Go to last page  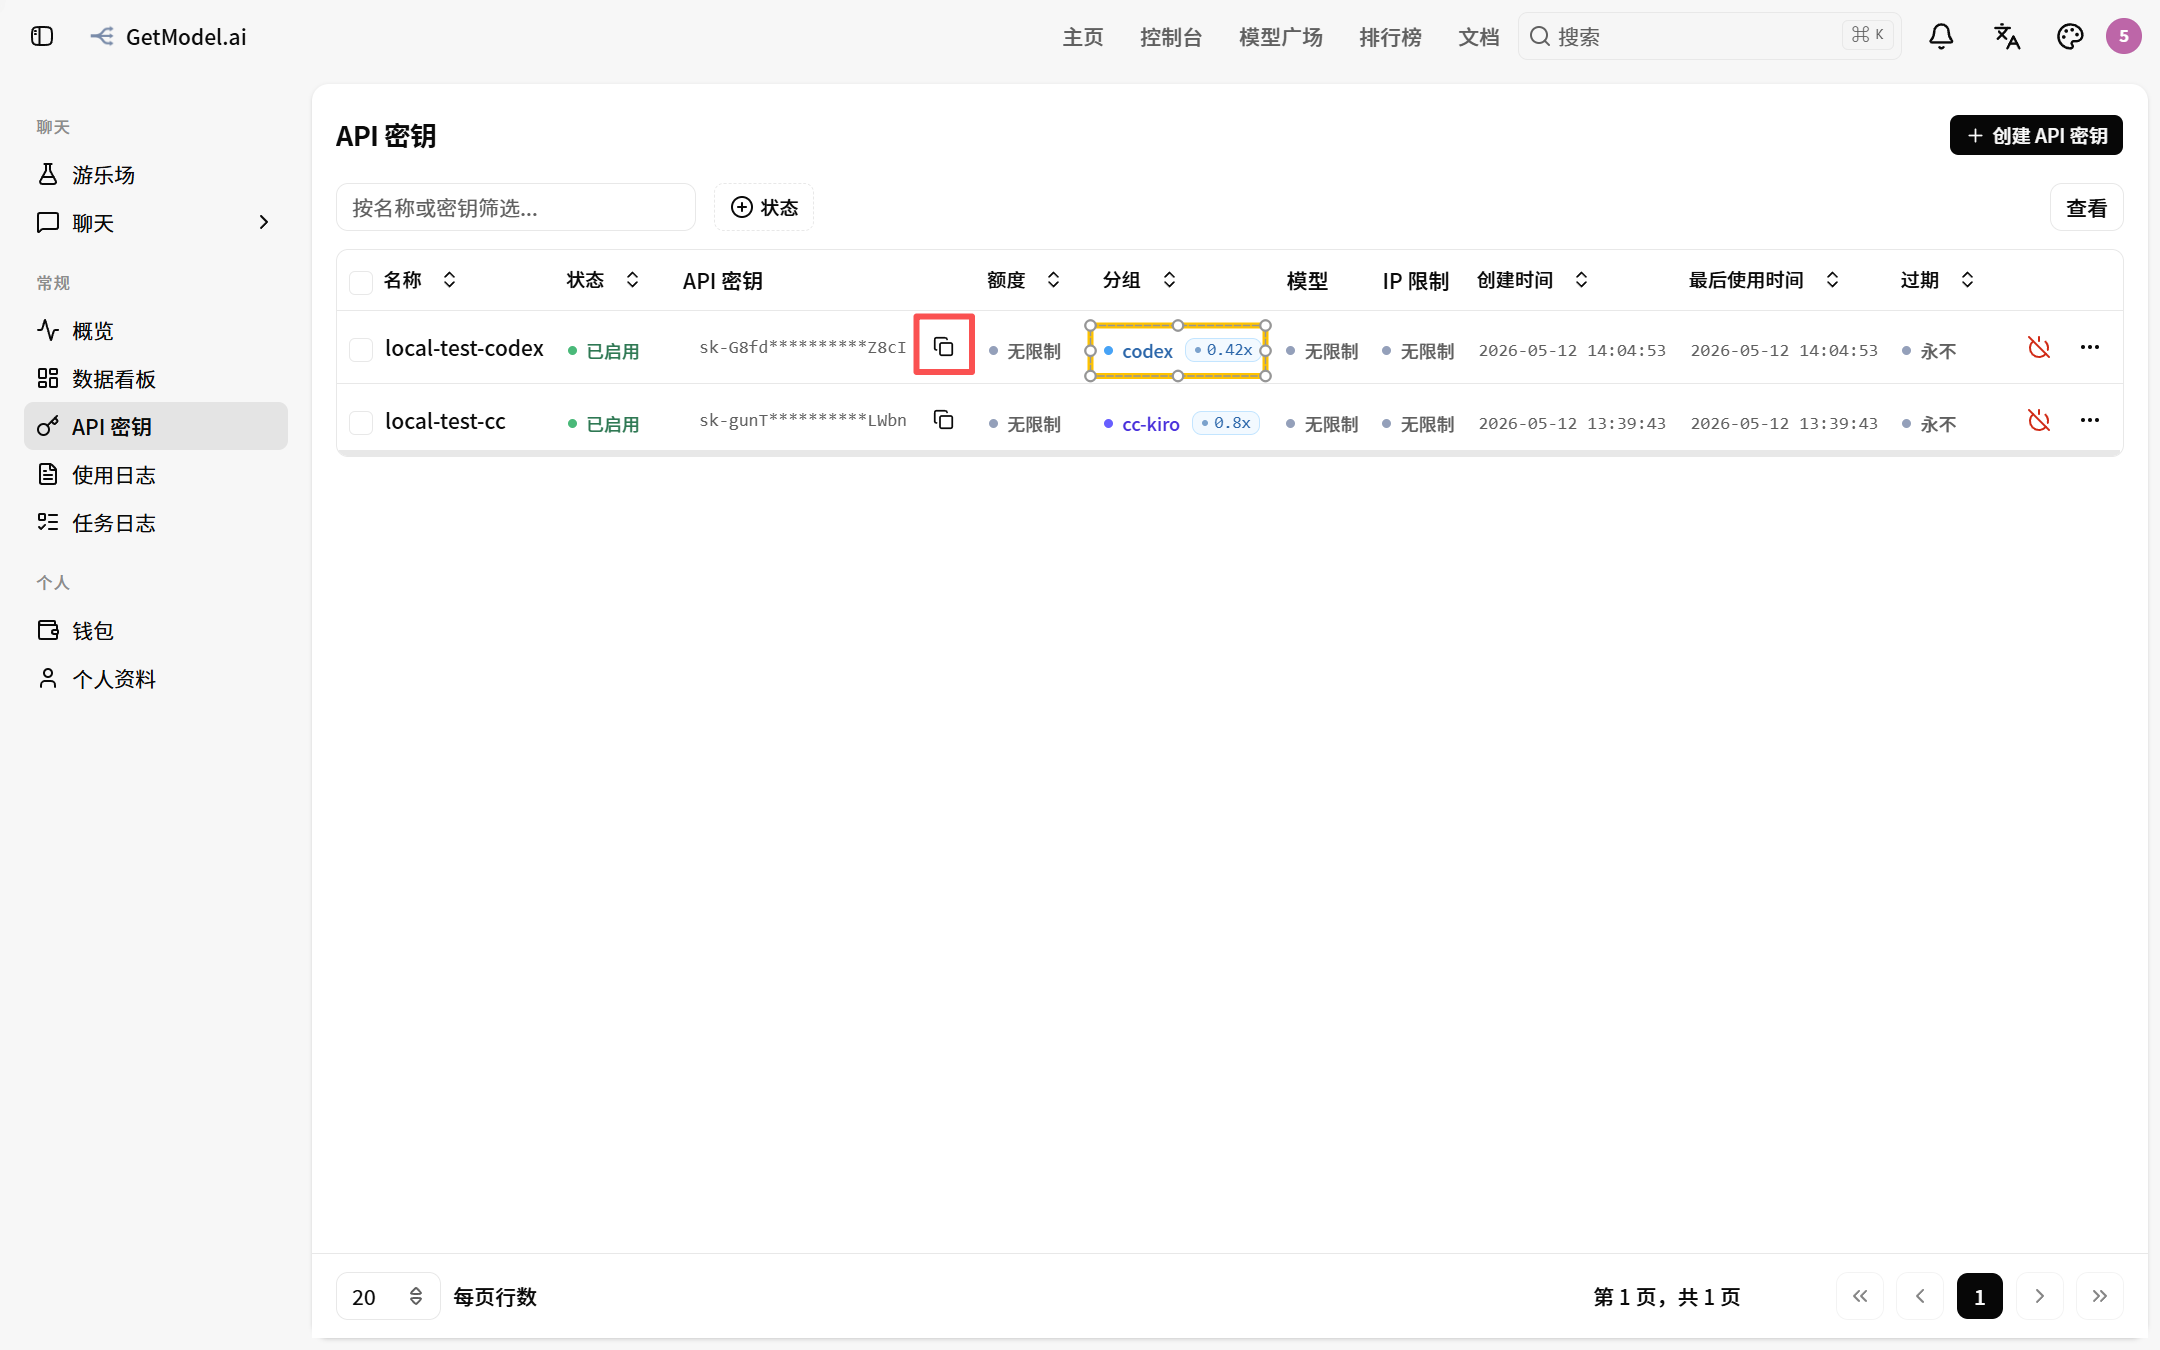point(2100,1296)
